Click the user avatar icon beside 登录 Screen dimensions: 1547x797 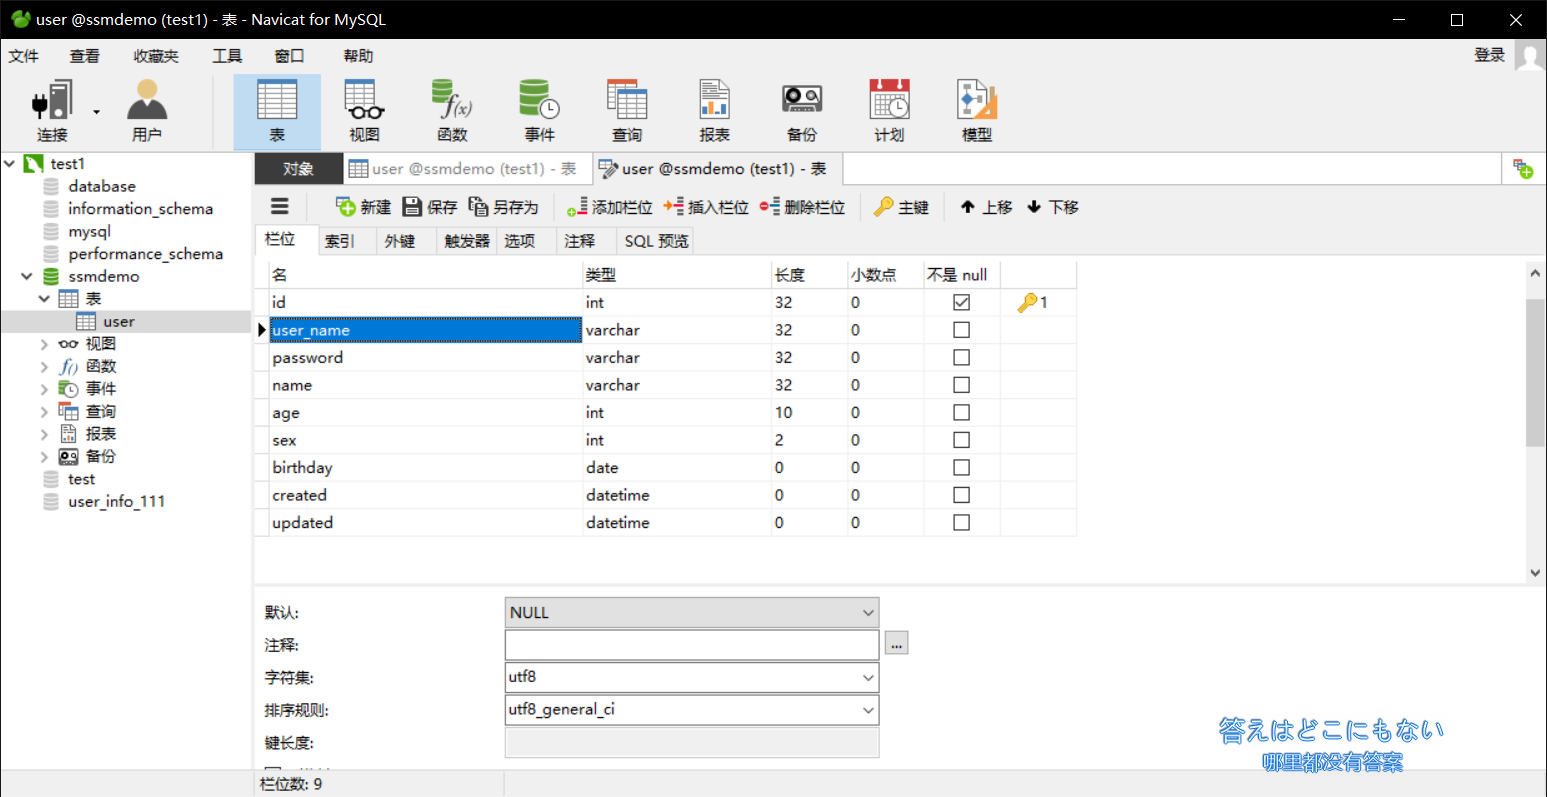tap(1529, 56)
